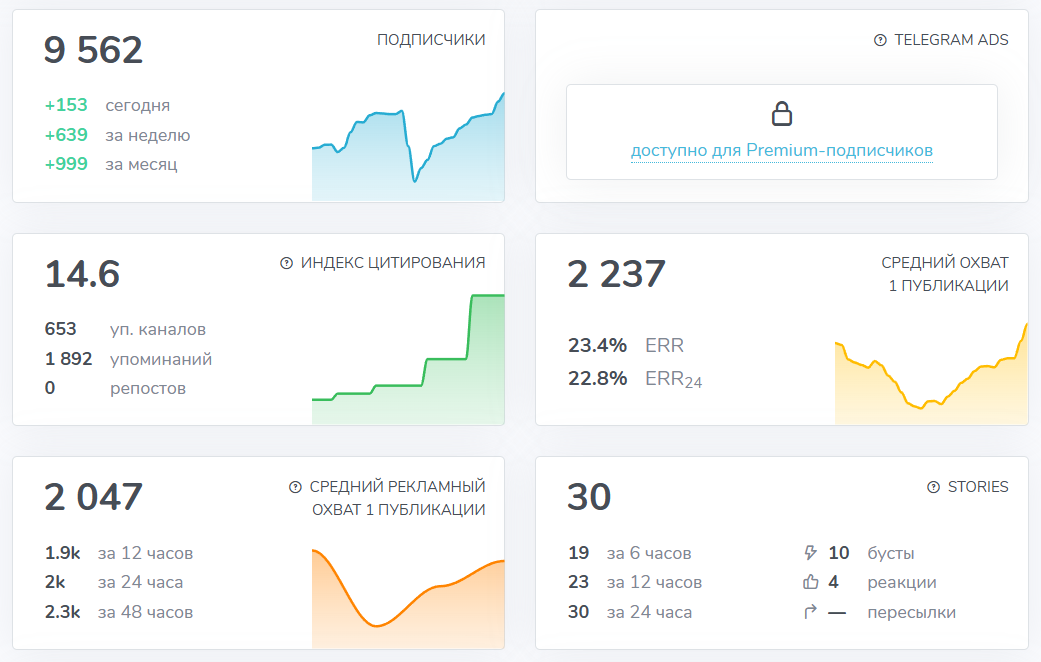Click the forward arrow пересылки icon

[x=811, y=612]
